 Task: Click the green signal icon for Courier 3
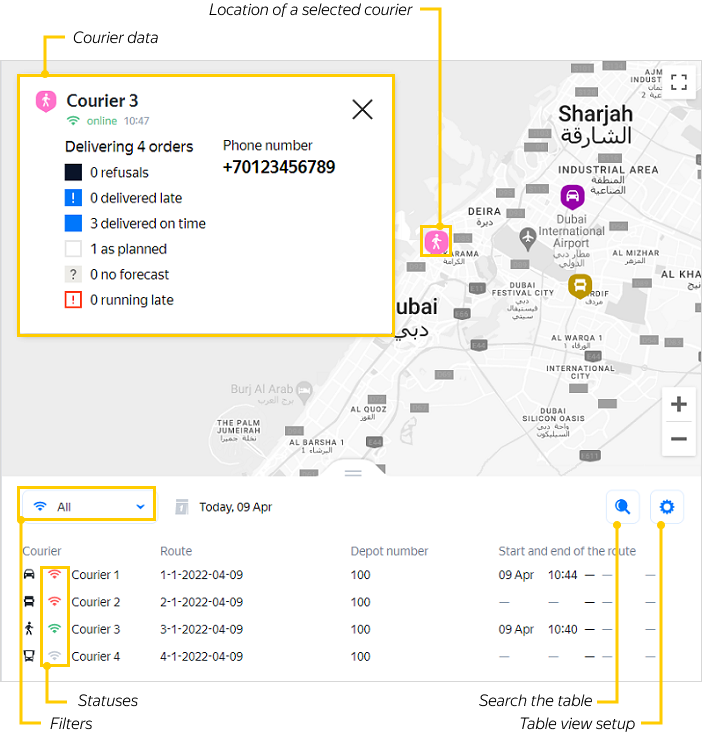point(55,629)
